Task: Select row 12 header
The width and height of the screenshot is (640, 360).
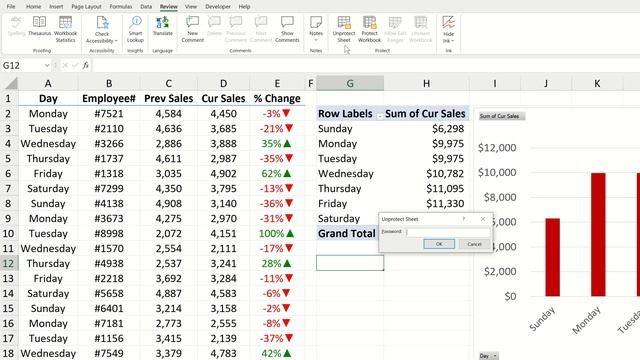Action: click(x=8, y=264)
